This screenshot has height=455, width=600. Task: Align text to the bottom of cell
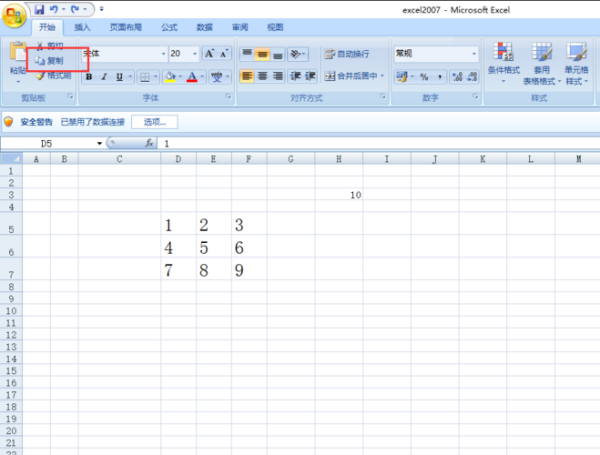pos(278,54)
